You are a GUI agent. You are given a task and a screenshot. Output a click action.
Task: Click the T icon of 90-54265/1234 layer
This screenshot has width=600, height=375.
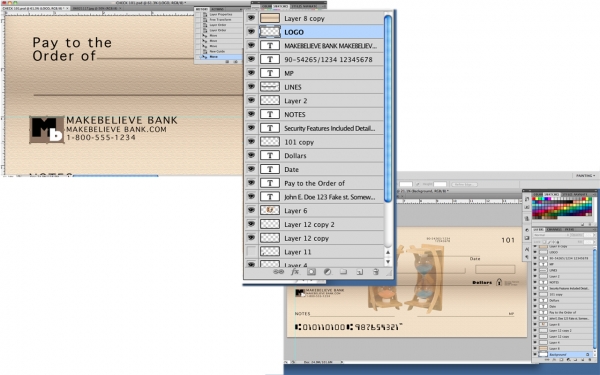pos(270,59)
